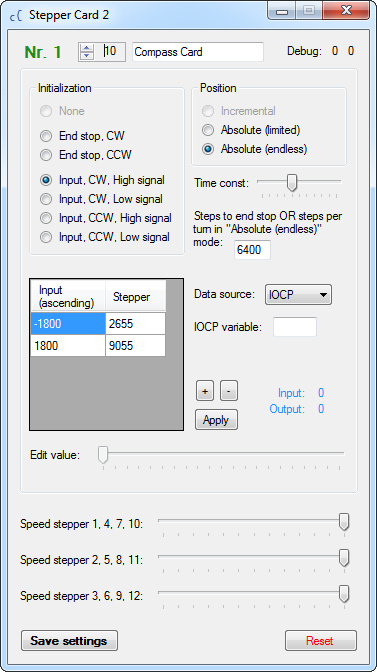The image size is (377, 672).
Task: Select the 2655 stepper cell
Action: point(135,324)
